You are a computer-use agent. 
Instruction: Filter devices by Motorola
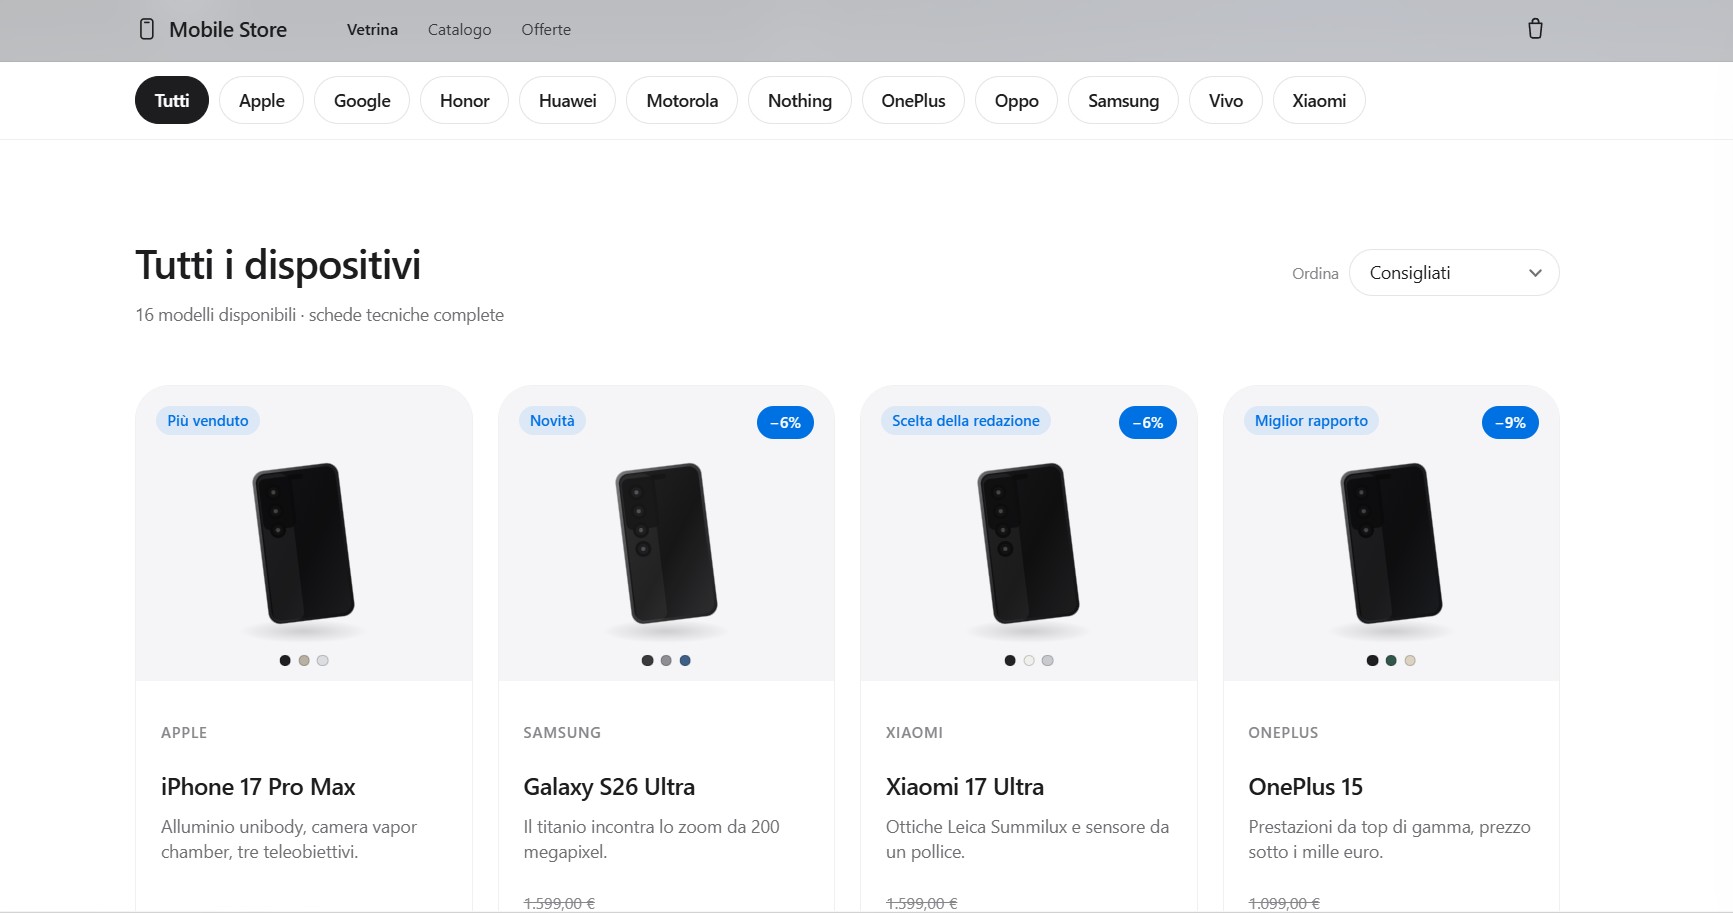coord(682,100)
